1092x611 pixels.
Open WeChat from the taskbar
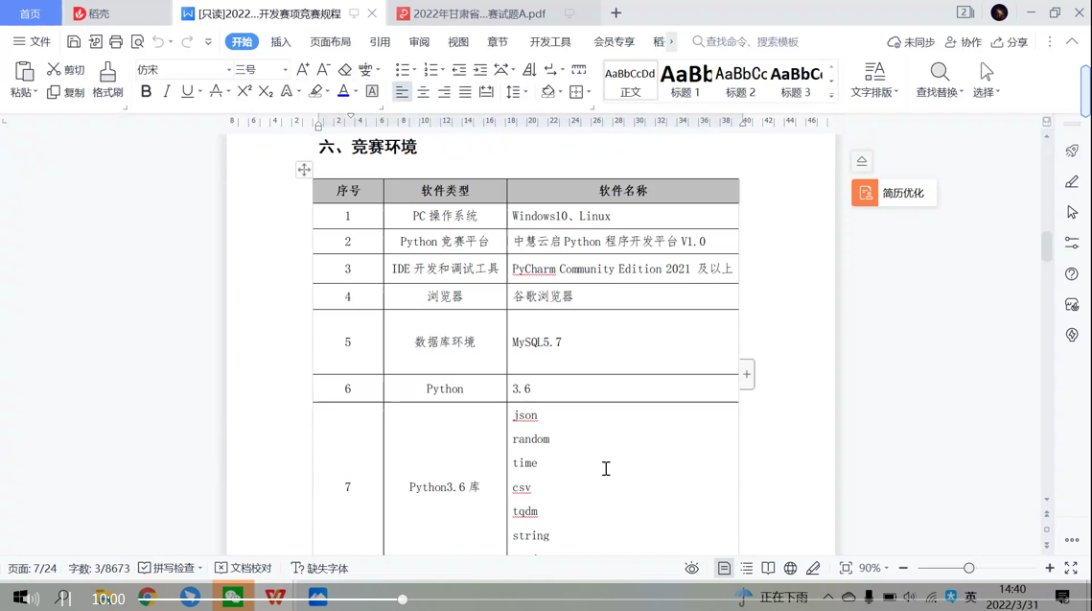click(x=233, y=597)
